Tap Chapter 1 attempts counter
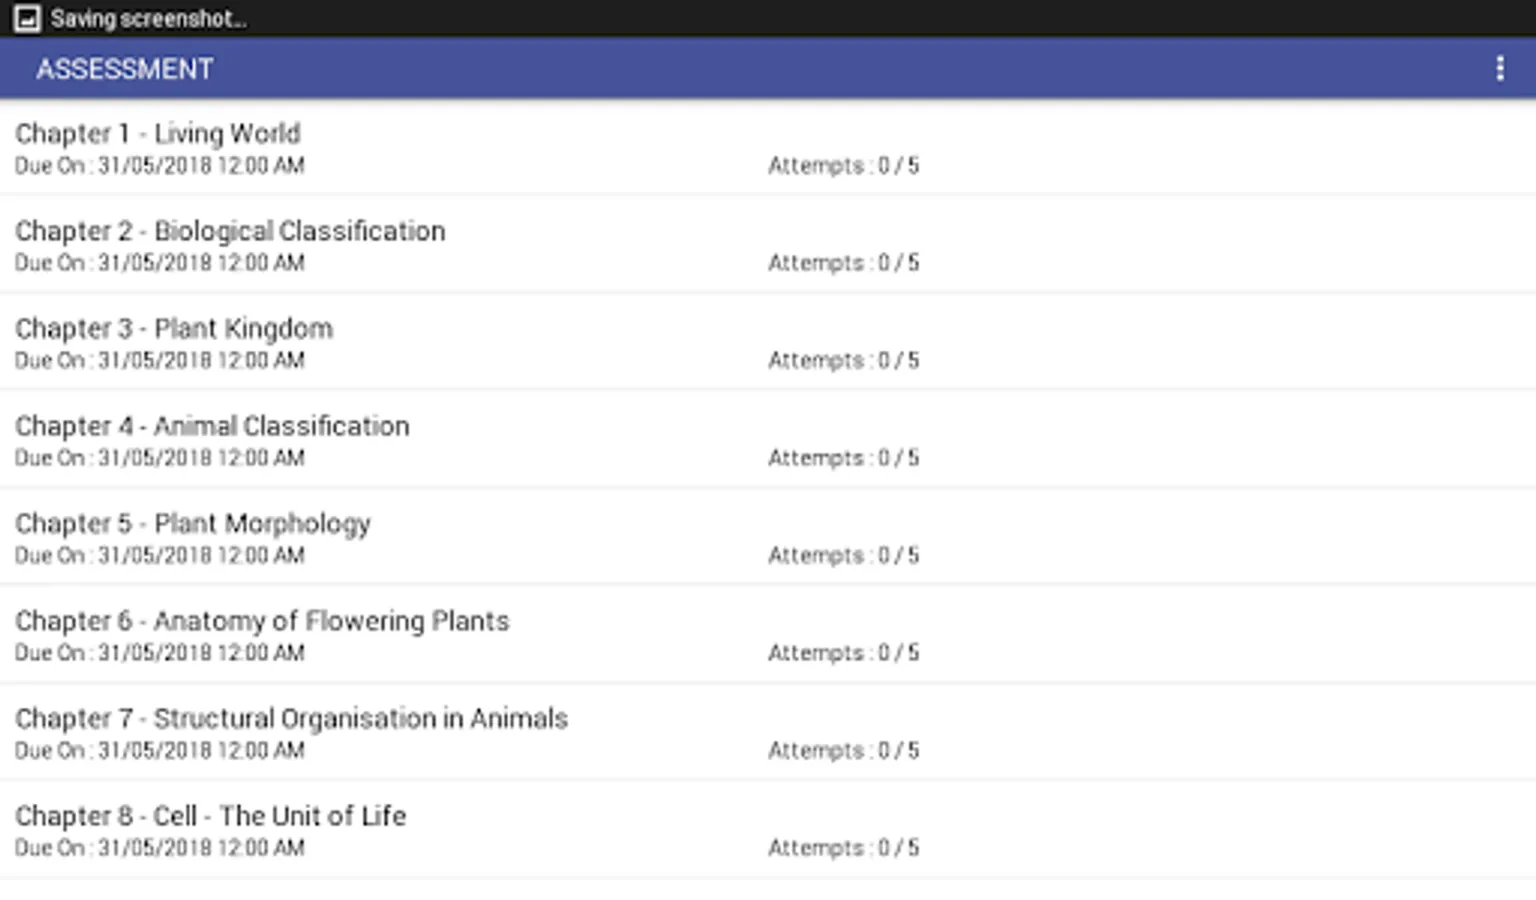The height and width of the screenshot is (900, 1536). pos(843,166)
